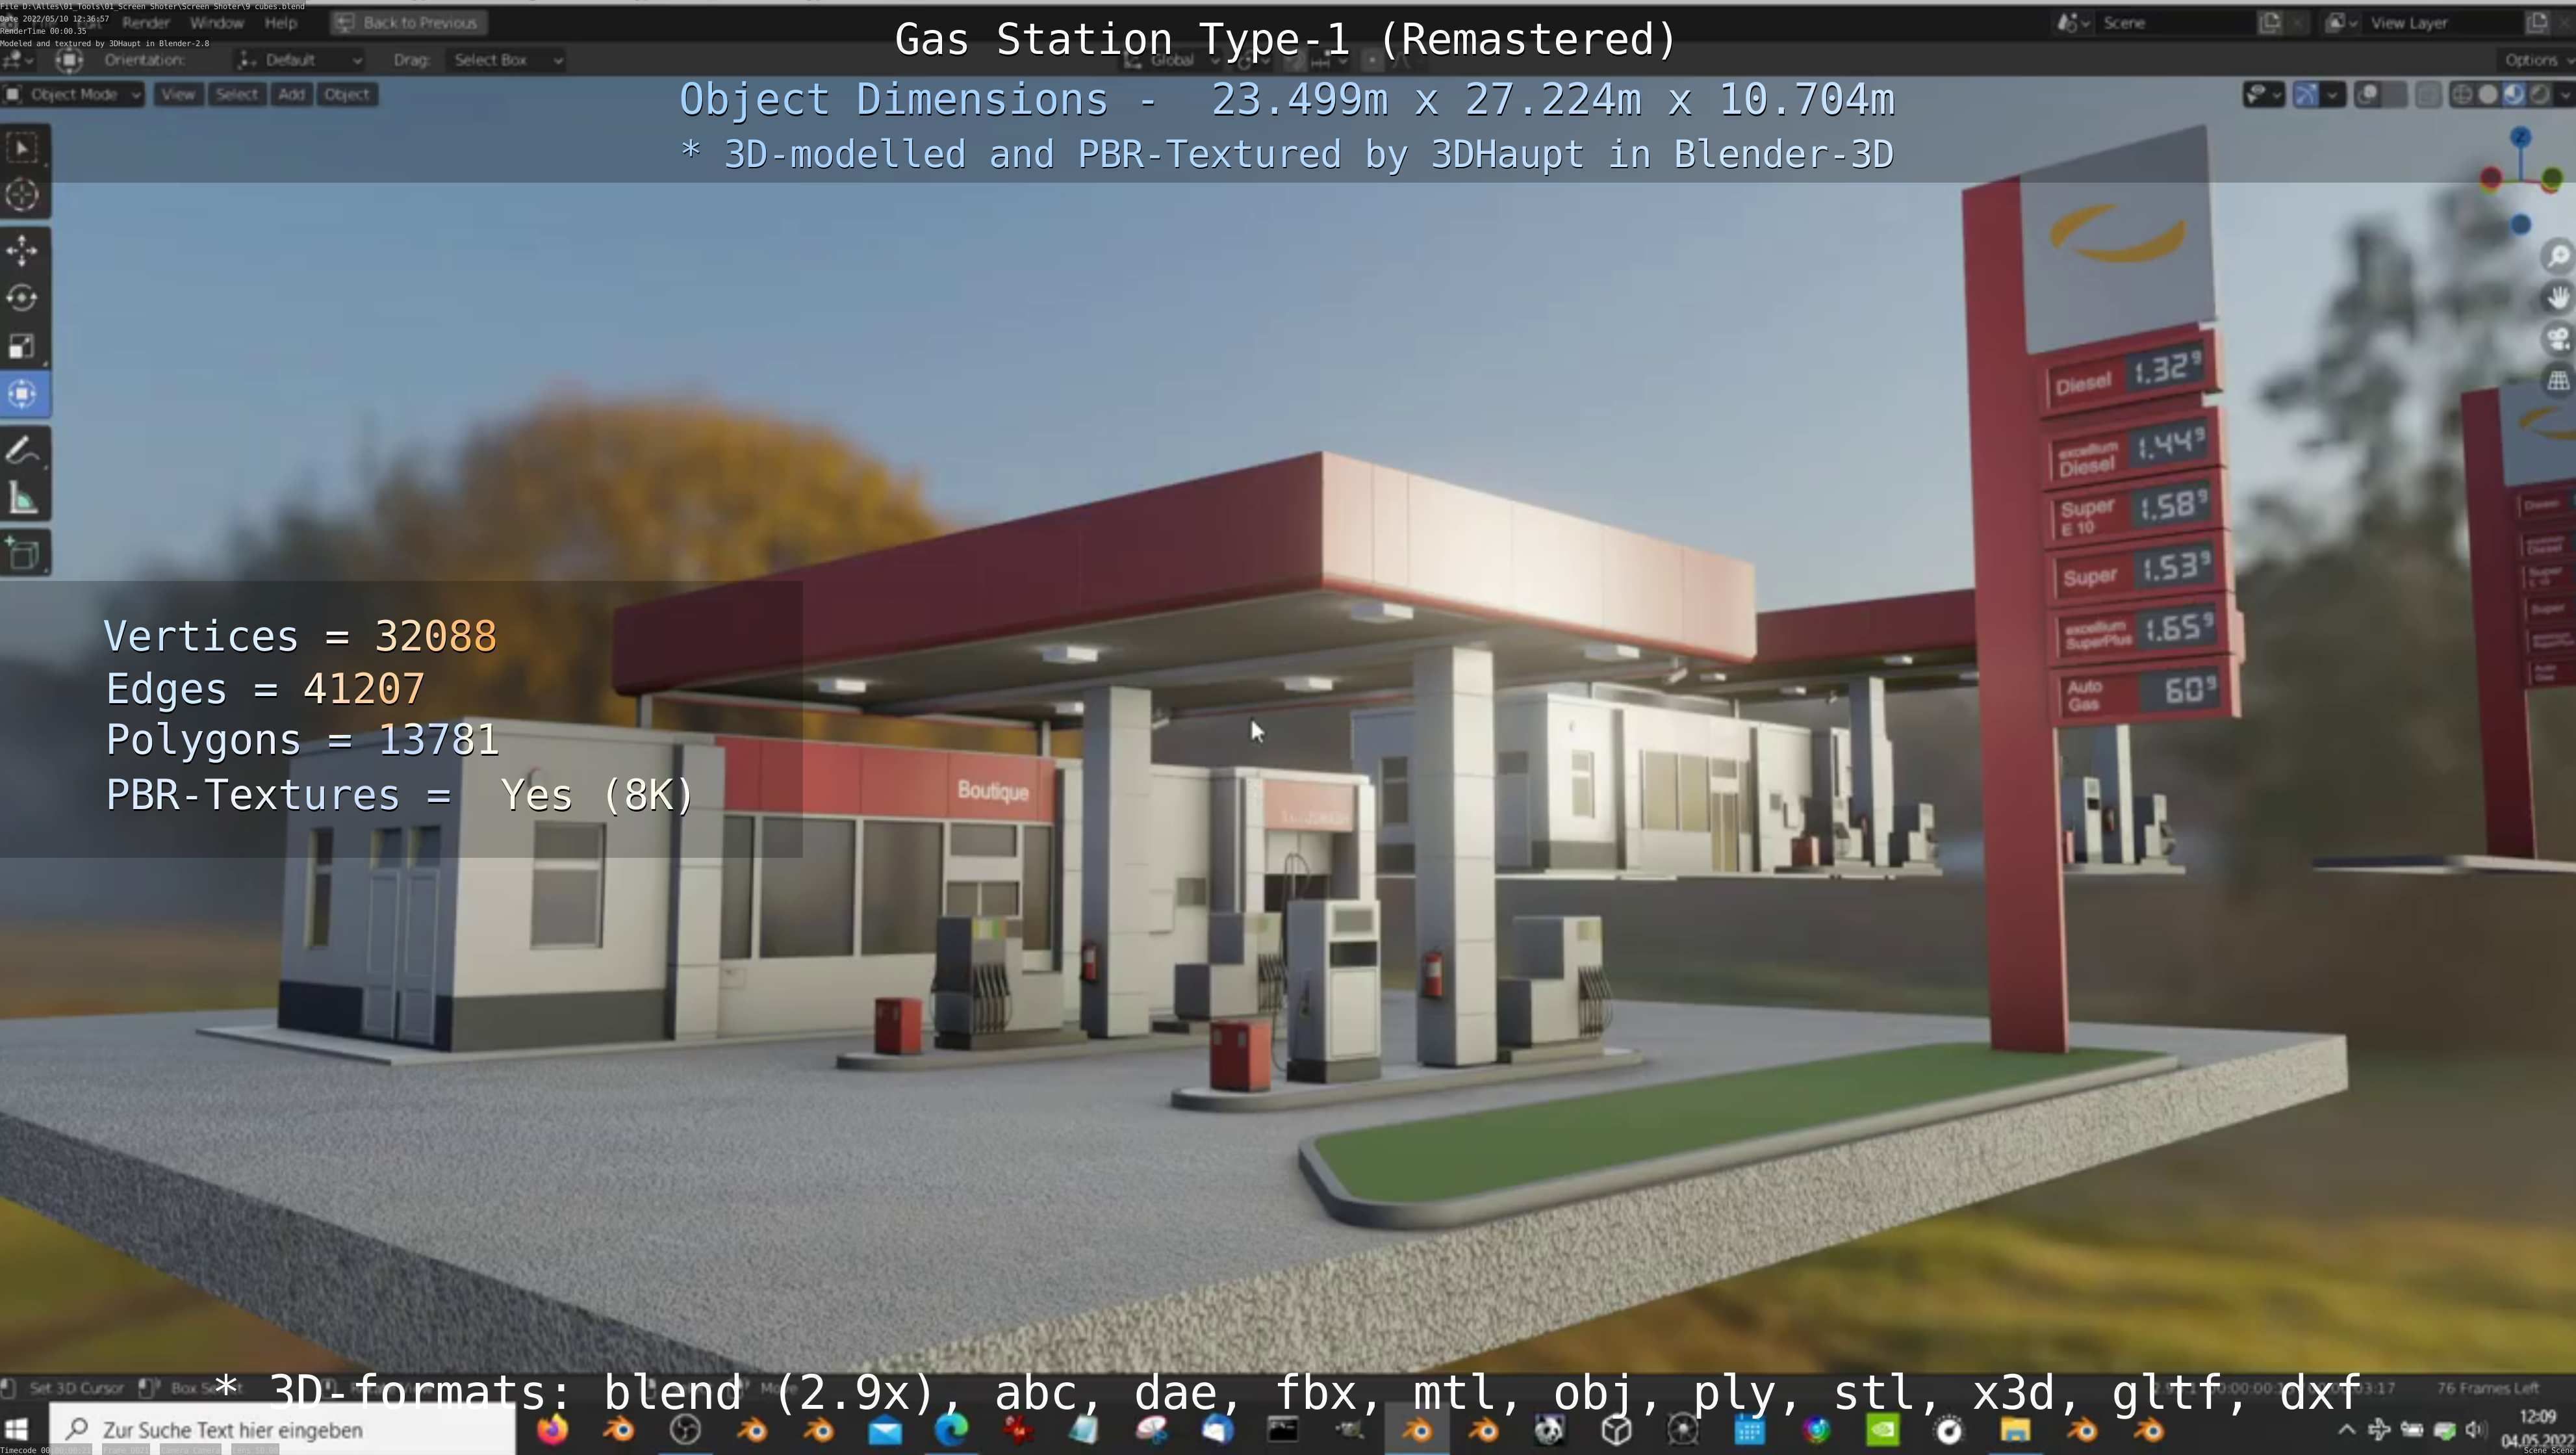Select the Scale tool
The image size is (2576, 1455).
[22, 346]
